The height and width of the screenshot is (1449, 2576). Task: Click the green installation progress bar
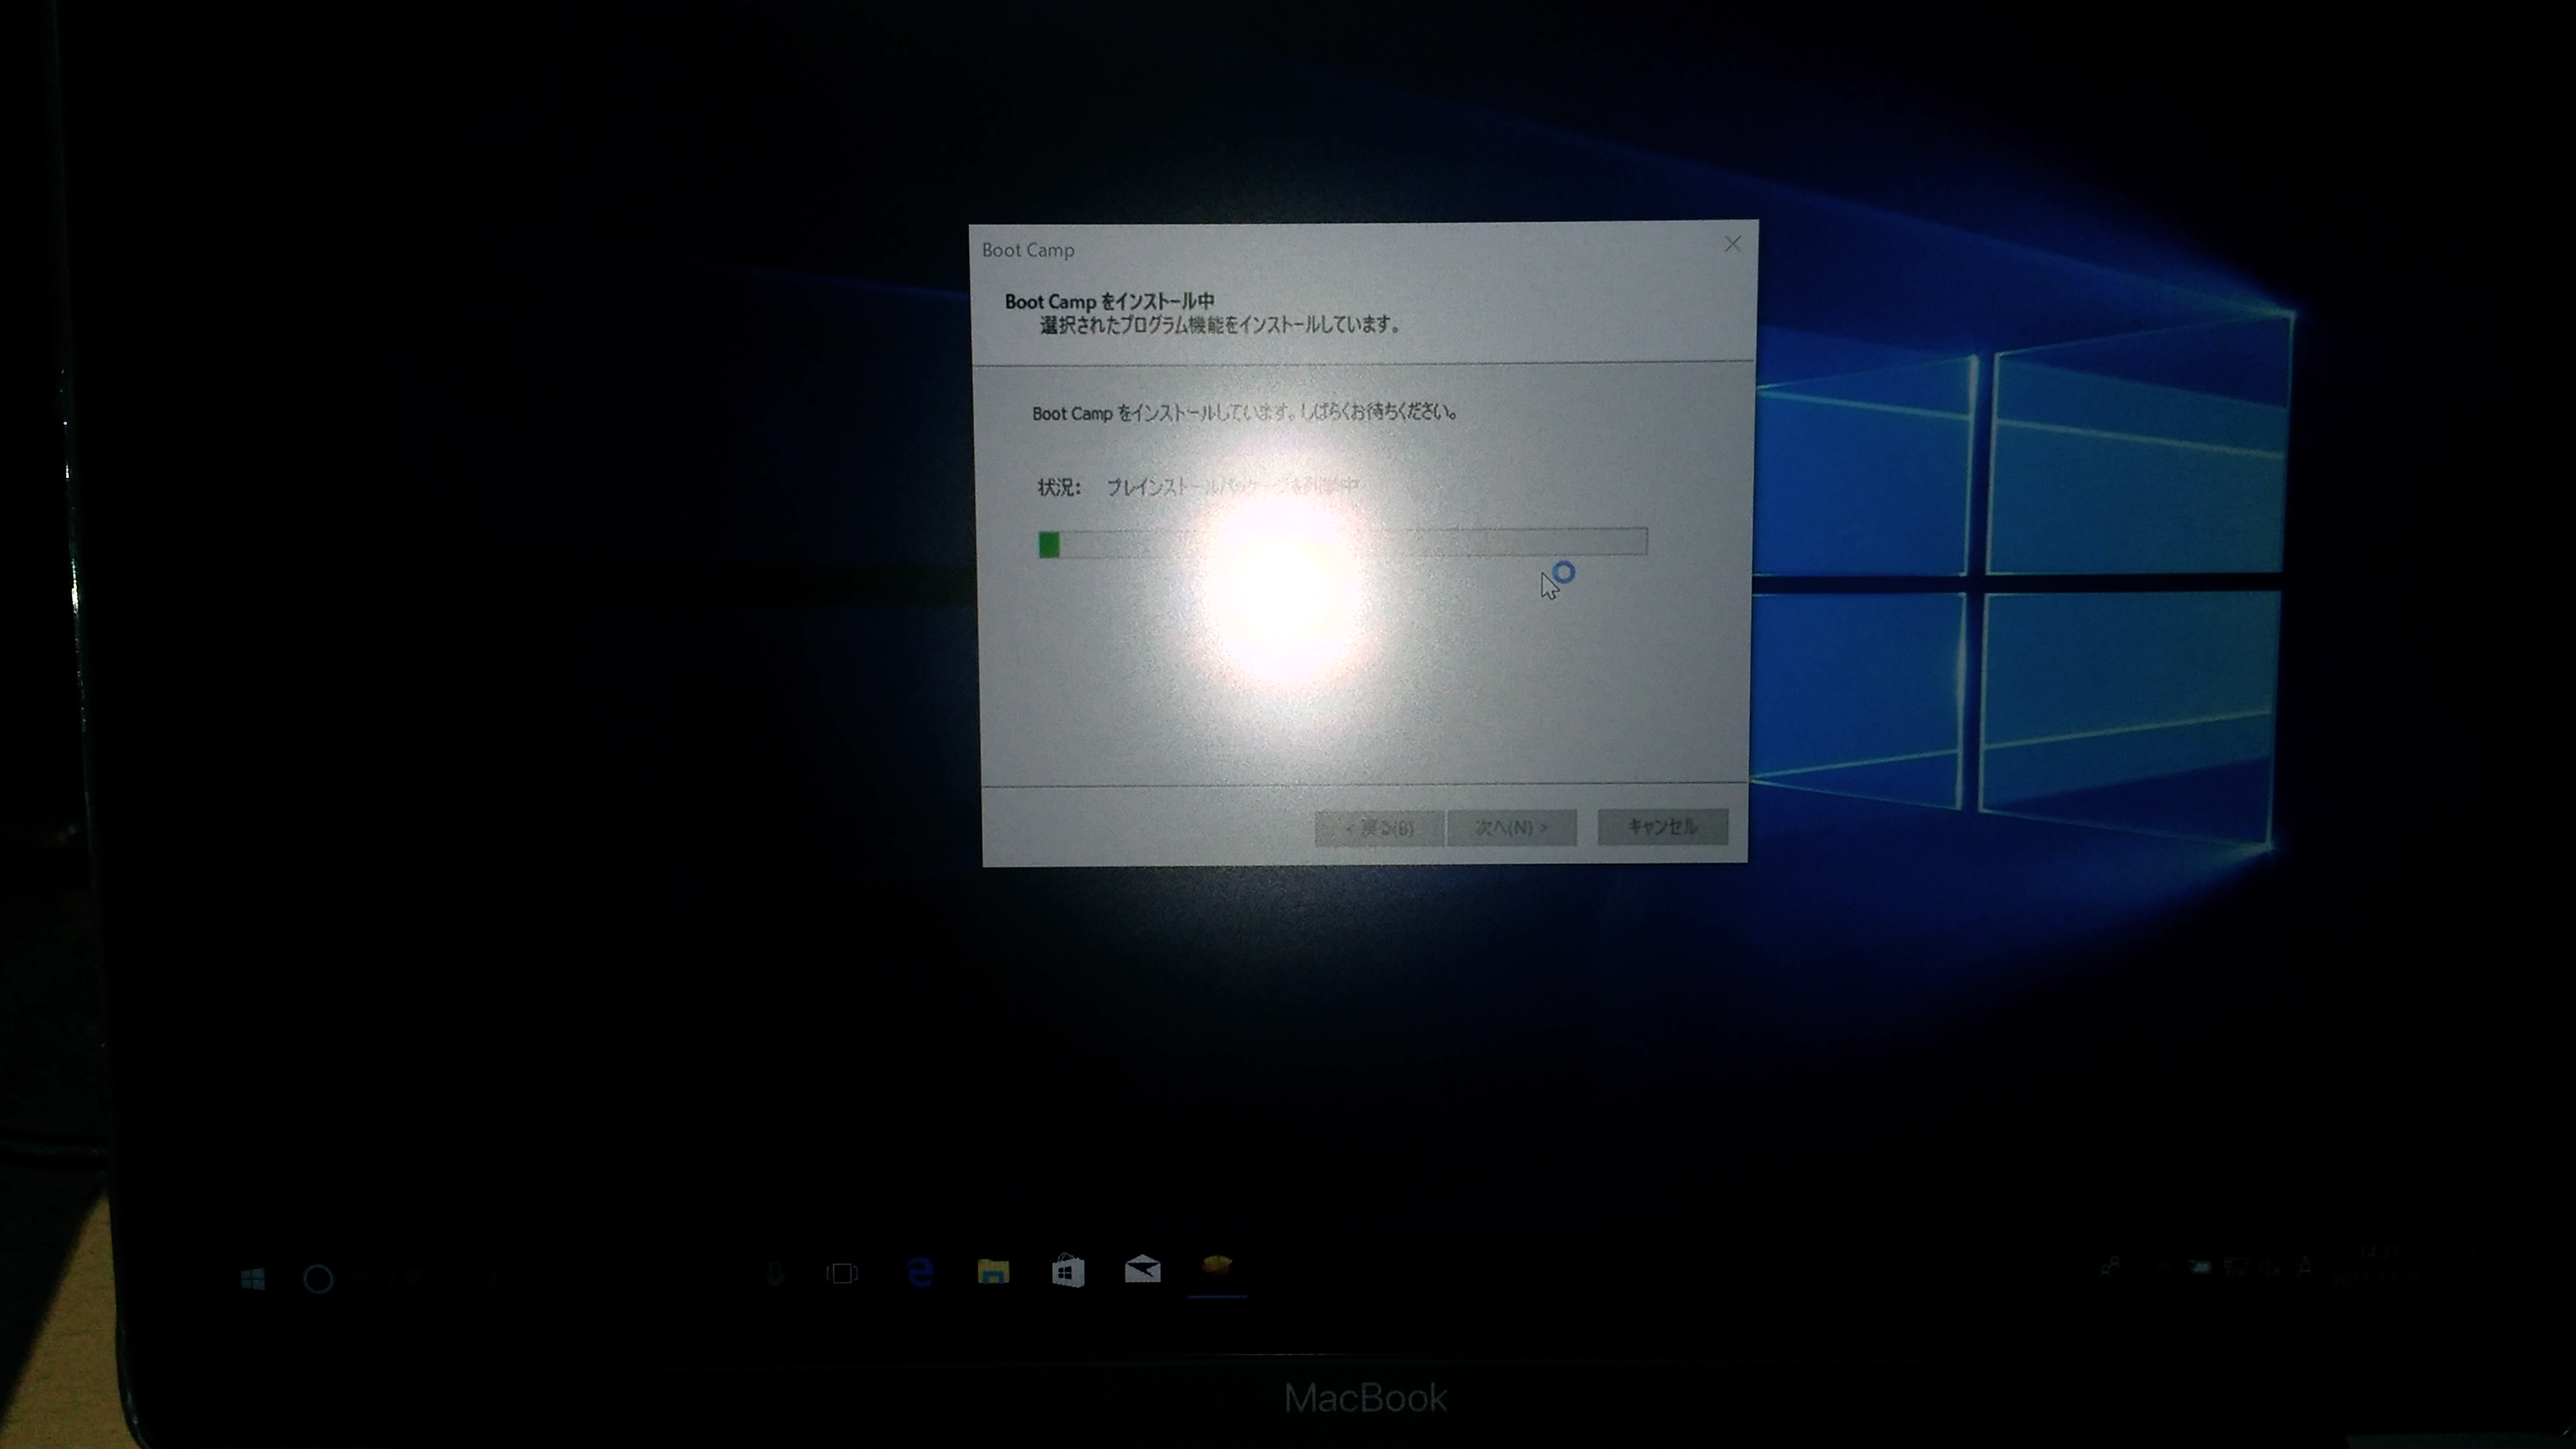(1343, 542)
